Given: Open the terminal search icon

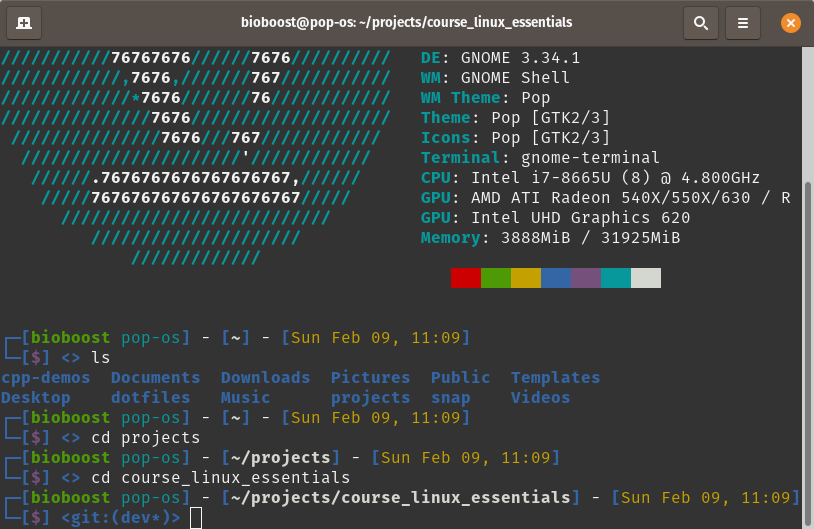Looking at the screenshot, I should coord(701,23).
